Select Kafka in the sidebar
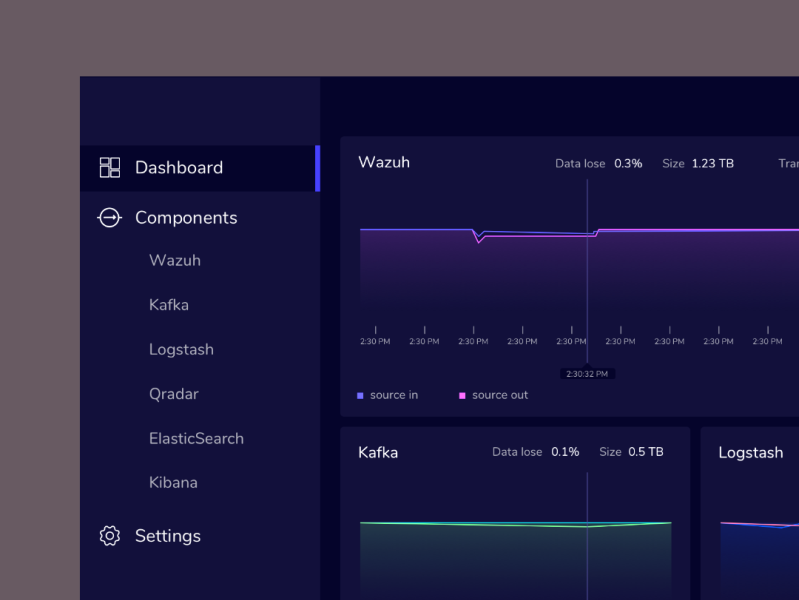 point(169,305)
